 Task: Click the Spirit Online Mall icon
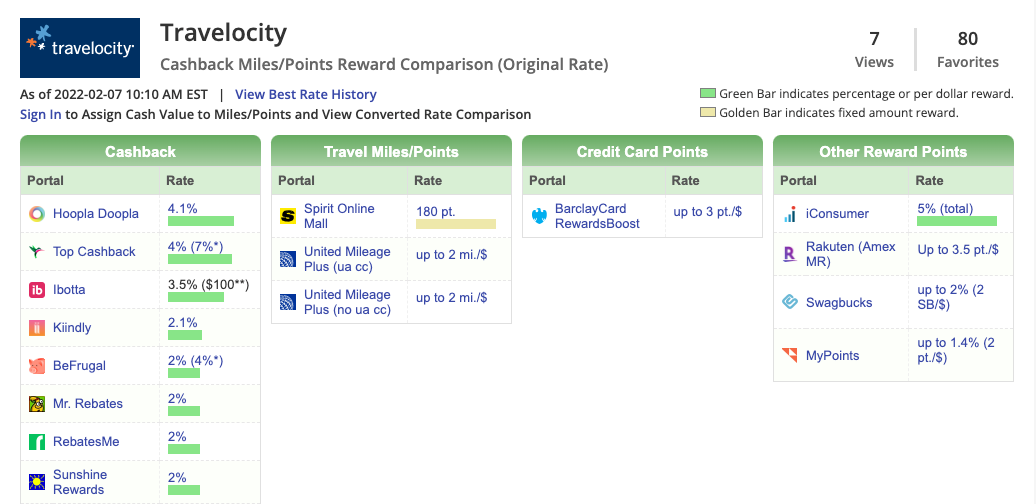(x=288, y=216)
